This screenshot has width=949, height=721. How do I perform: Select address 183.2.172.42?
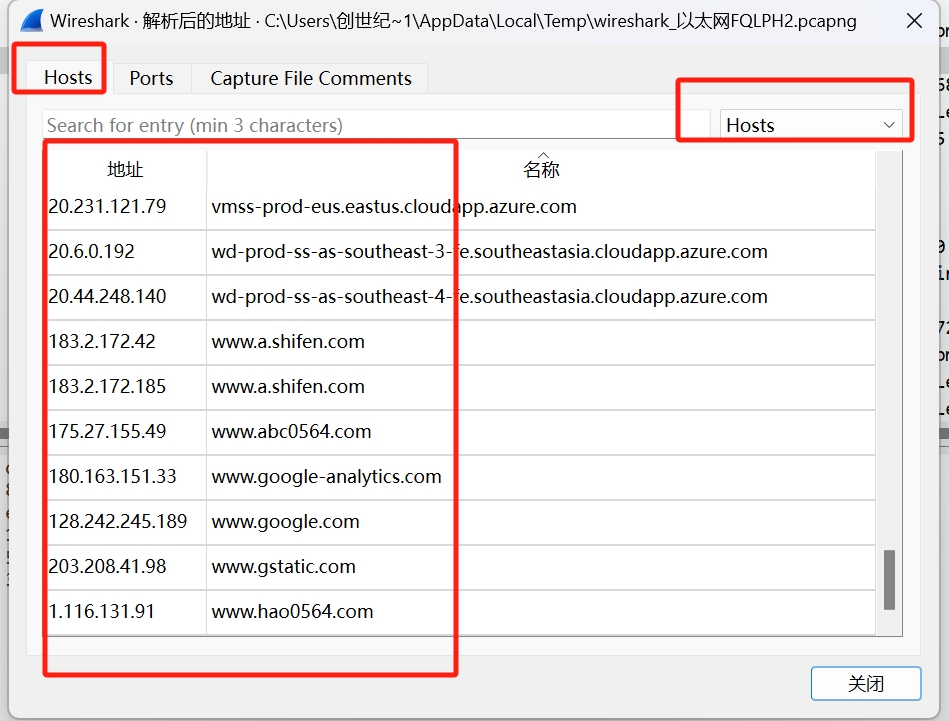click(102, 341)
